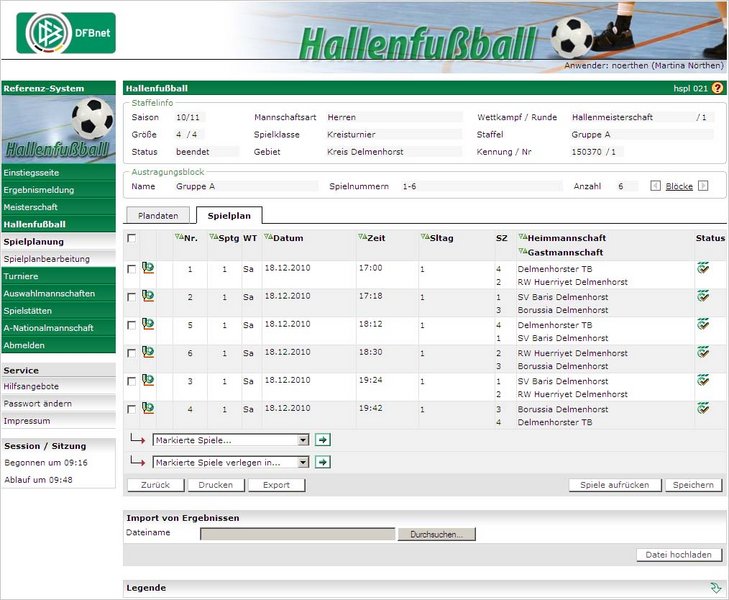Screen dimensions: 729x600
Task: Execute 'Markierte Spiele verlegen in' green arrow
Action: [323, 462]
